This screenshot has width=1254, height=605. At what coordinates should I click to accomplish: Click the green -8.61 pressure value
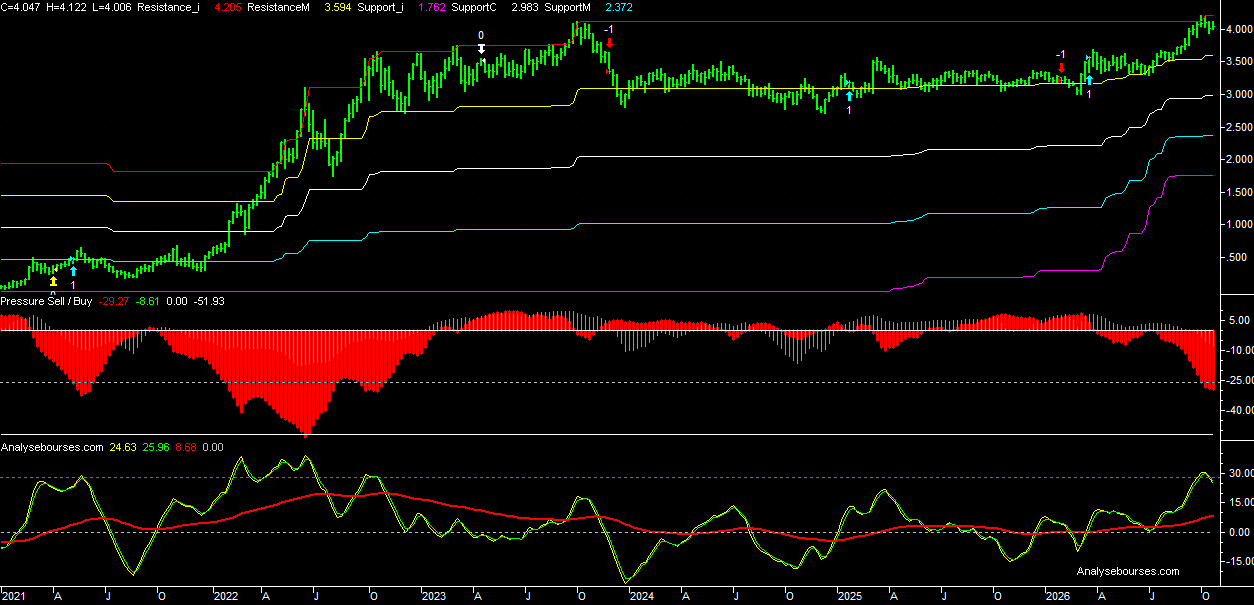149,301
